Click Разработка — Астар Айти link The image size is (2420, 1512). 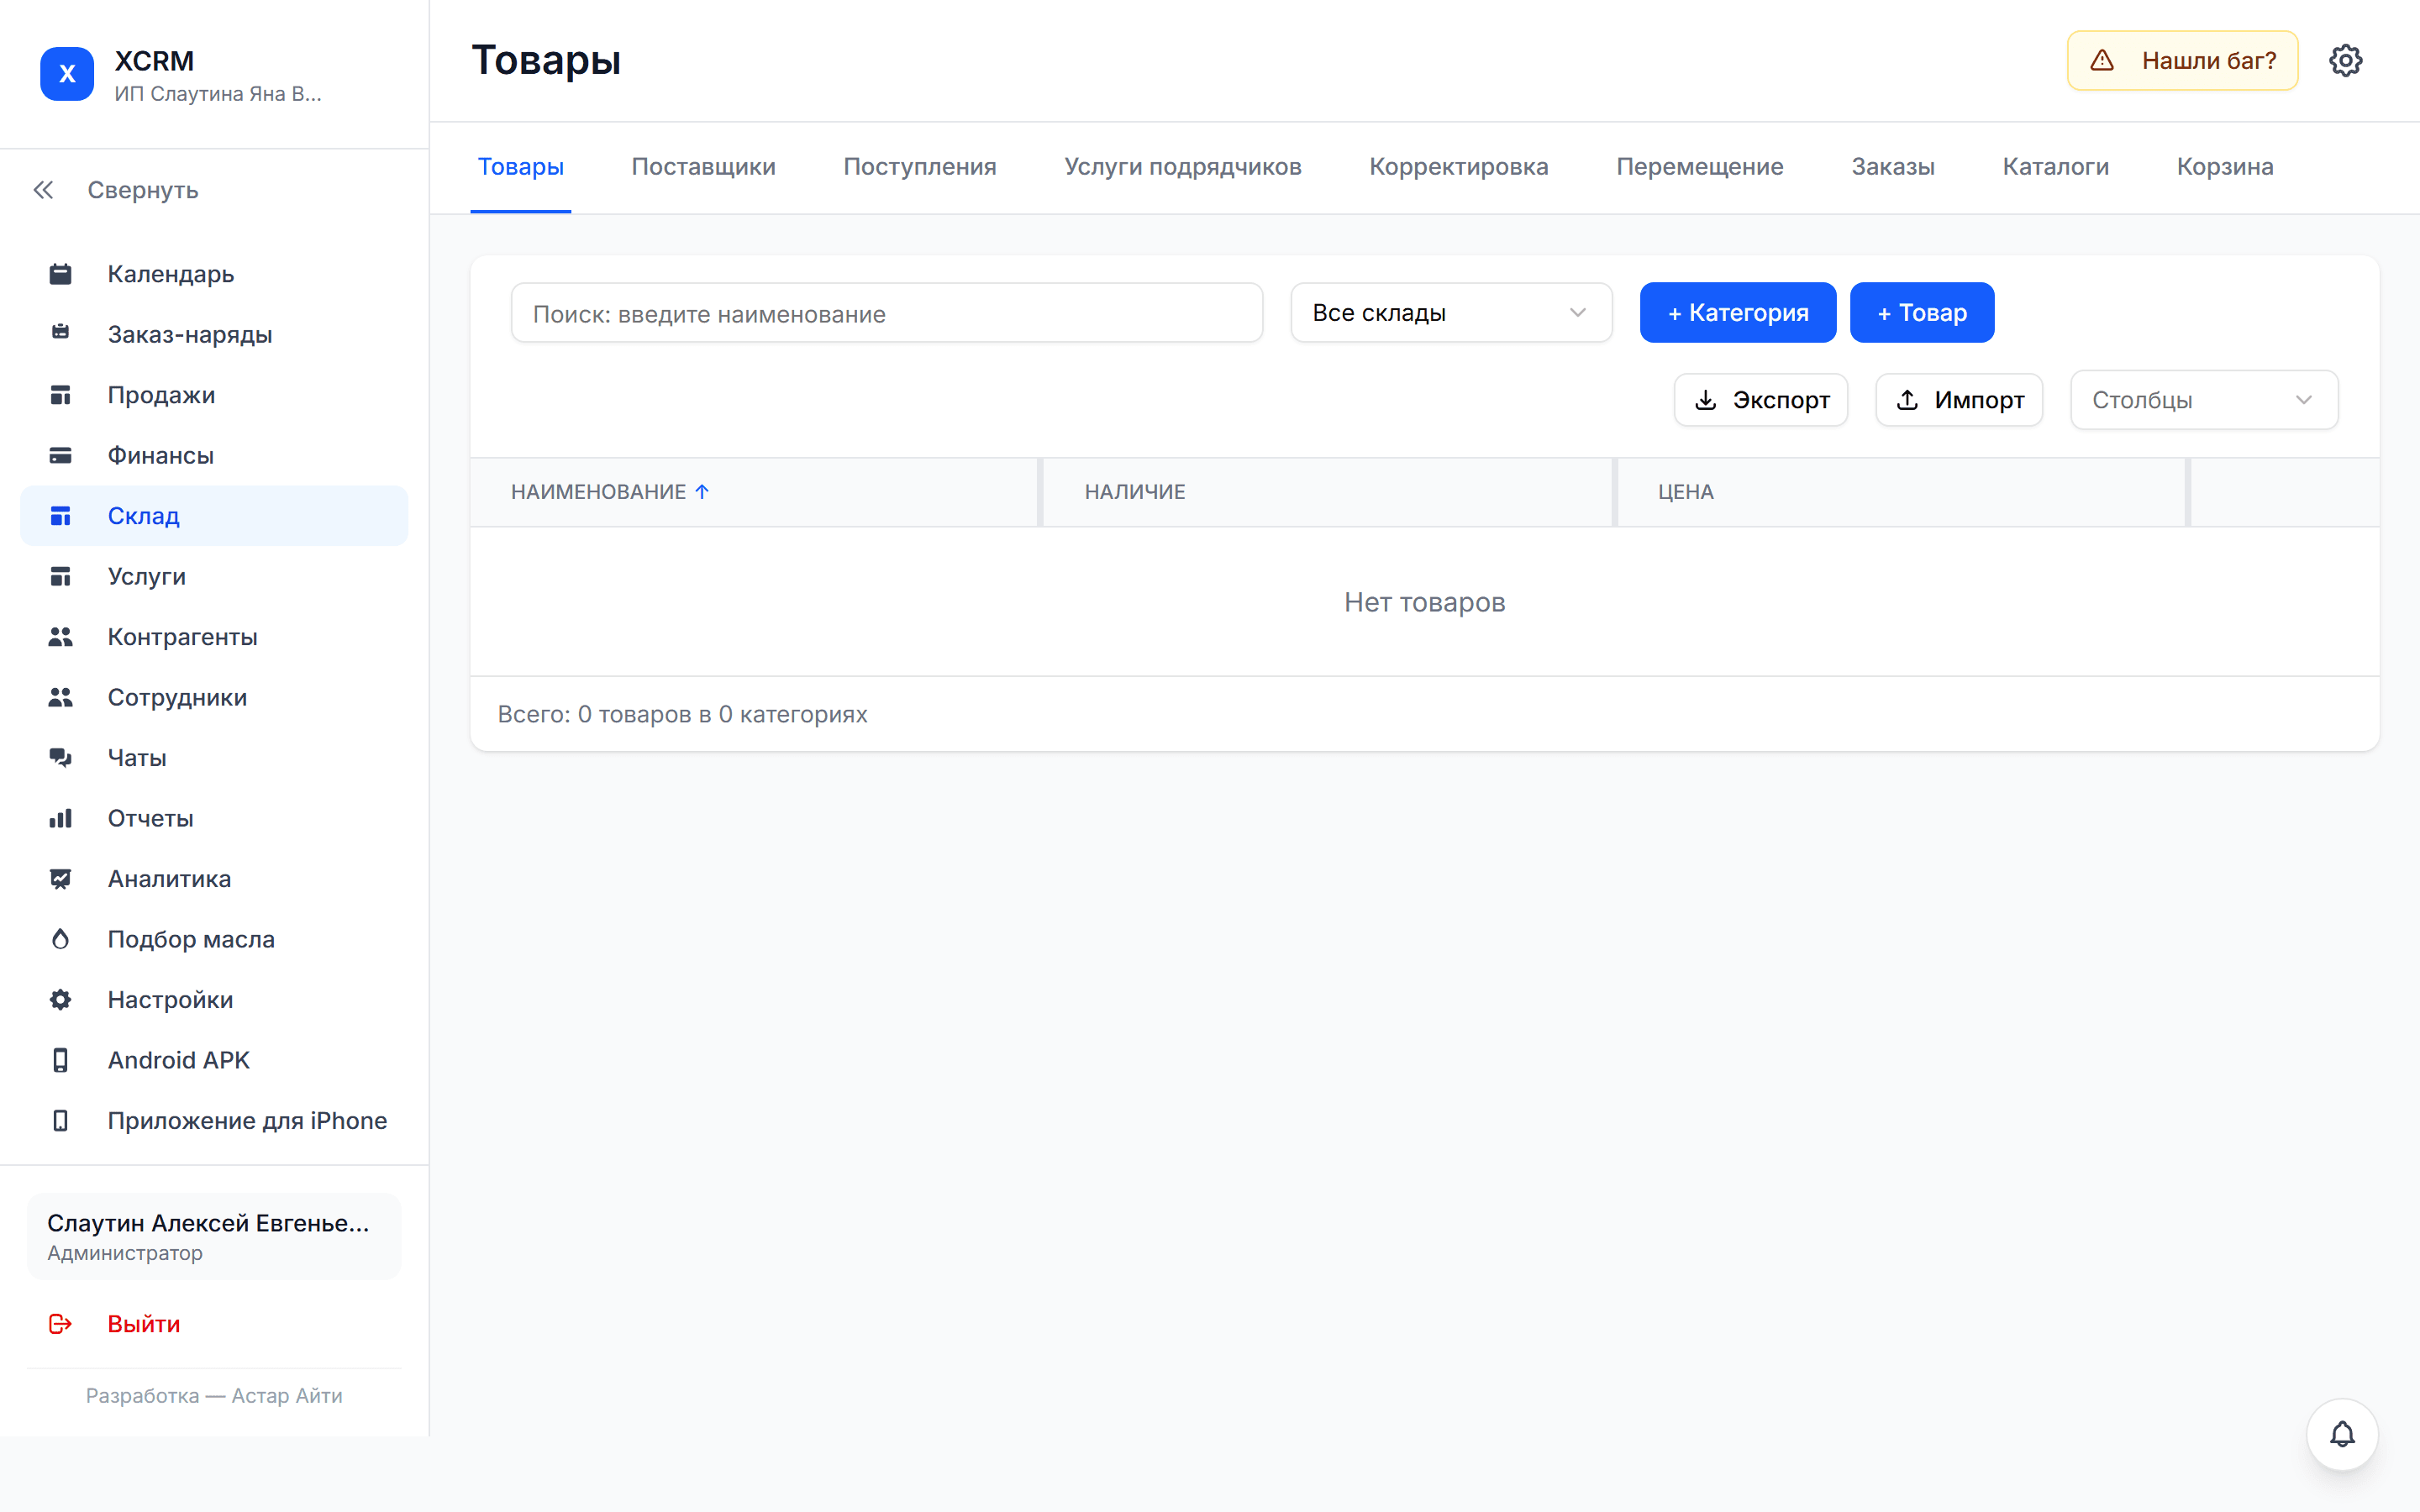click(x=214, y=1396)
